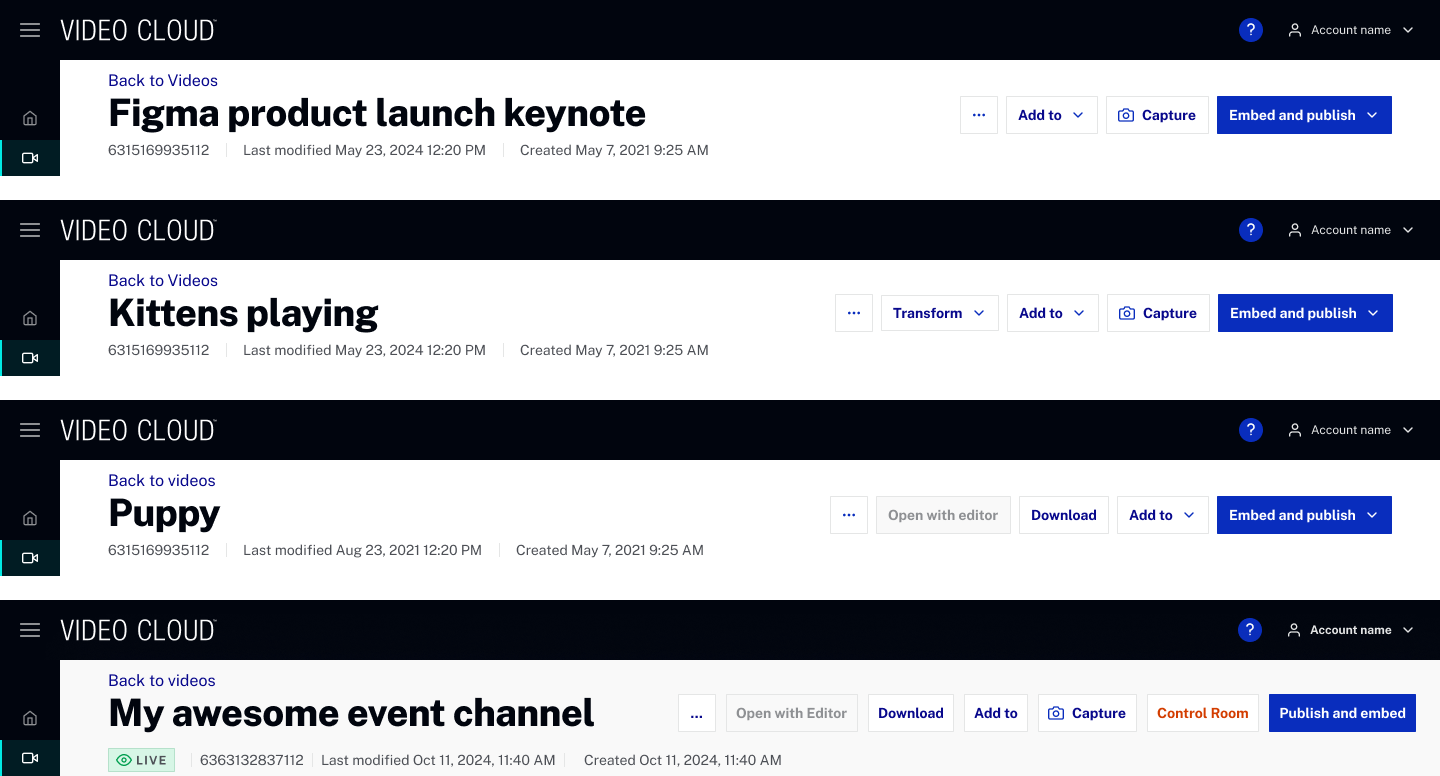Expand Transform dropdown for Kittens playing
Image resolution: width=1440 pixels, height=776 pixels.
coord(939,313)
